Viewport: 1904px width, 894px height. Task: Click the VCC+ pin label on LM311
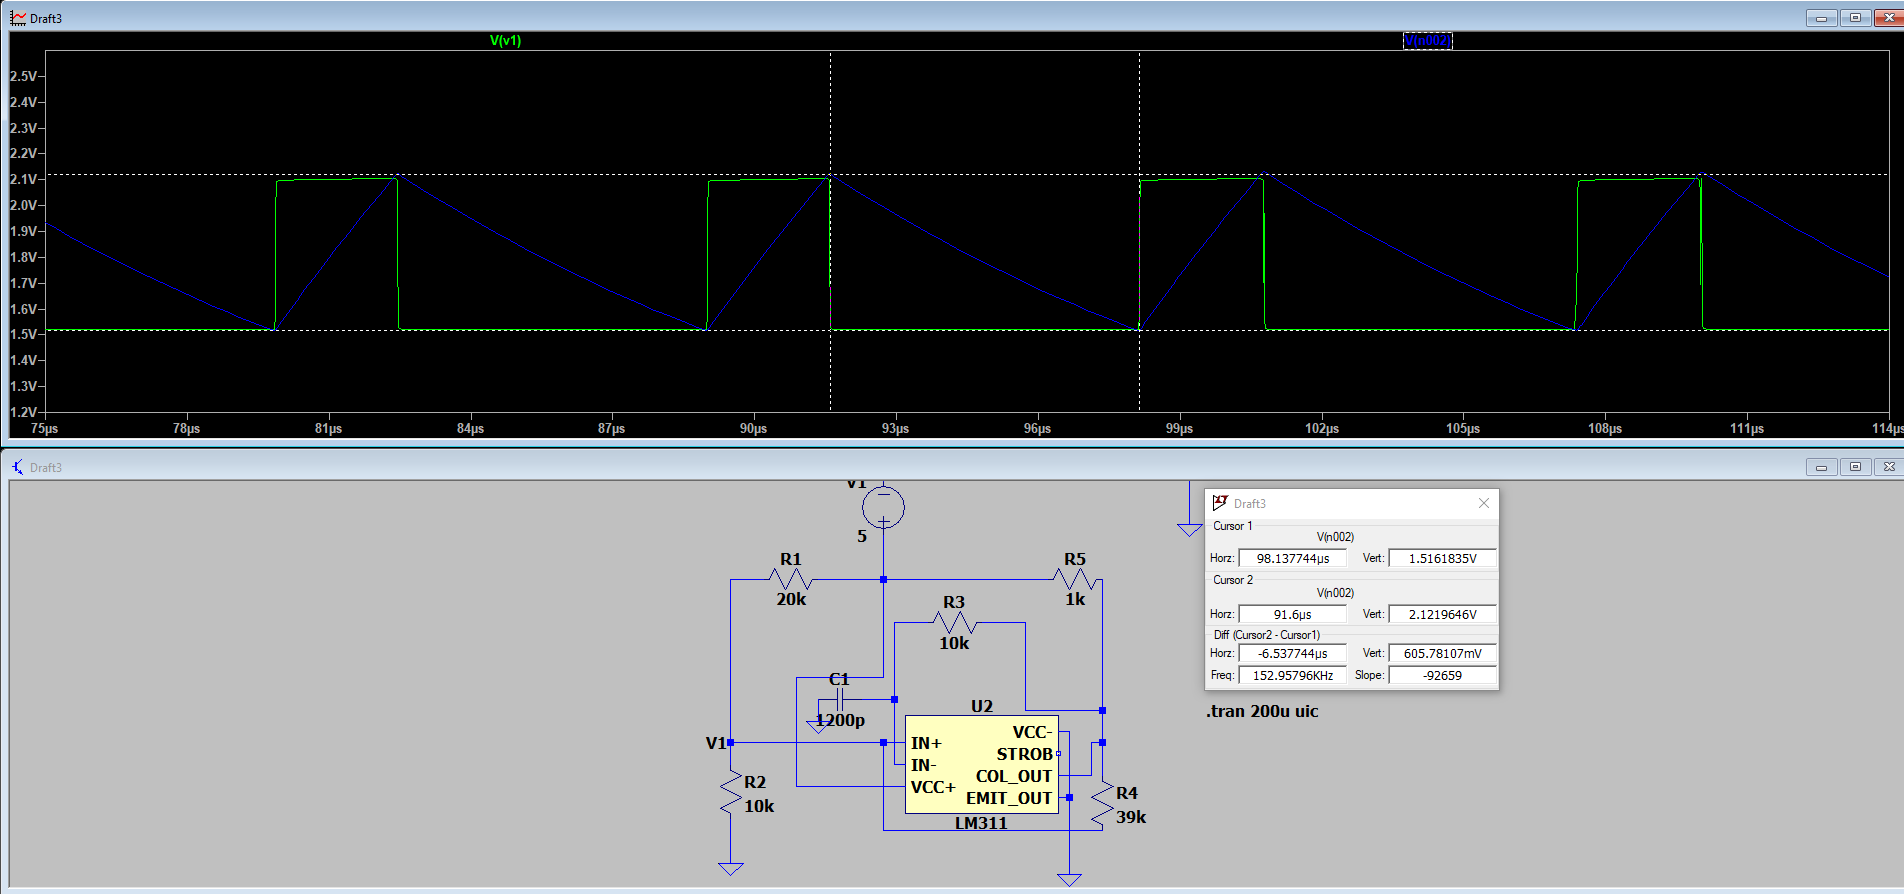(933, 787)
